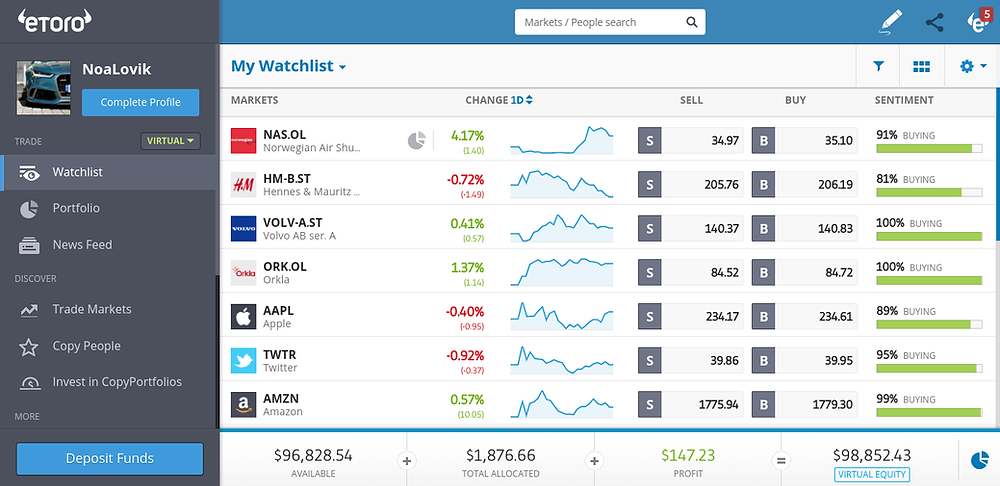Sell HM-B.ST at 205.76
Image resolution: width=1000 pixels, height=486 pixels.
click(x=691, y=184)
